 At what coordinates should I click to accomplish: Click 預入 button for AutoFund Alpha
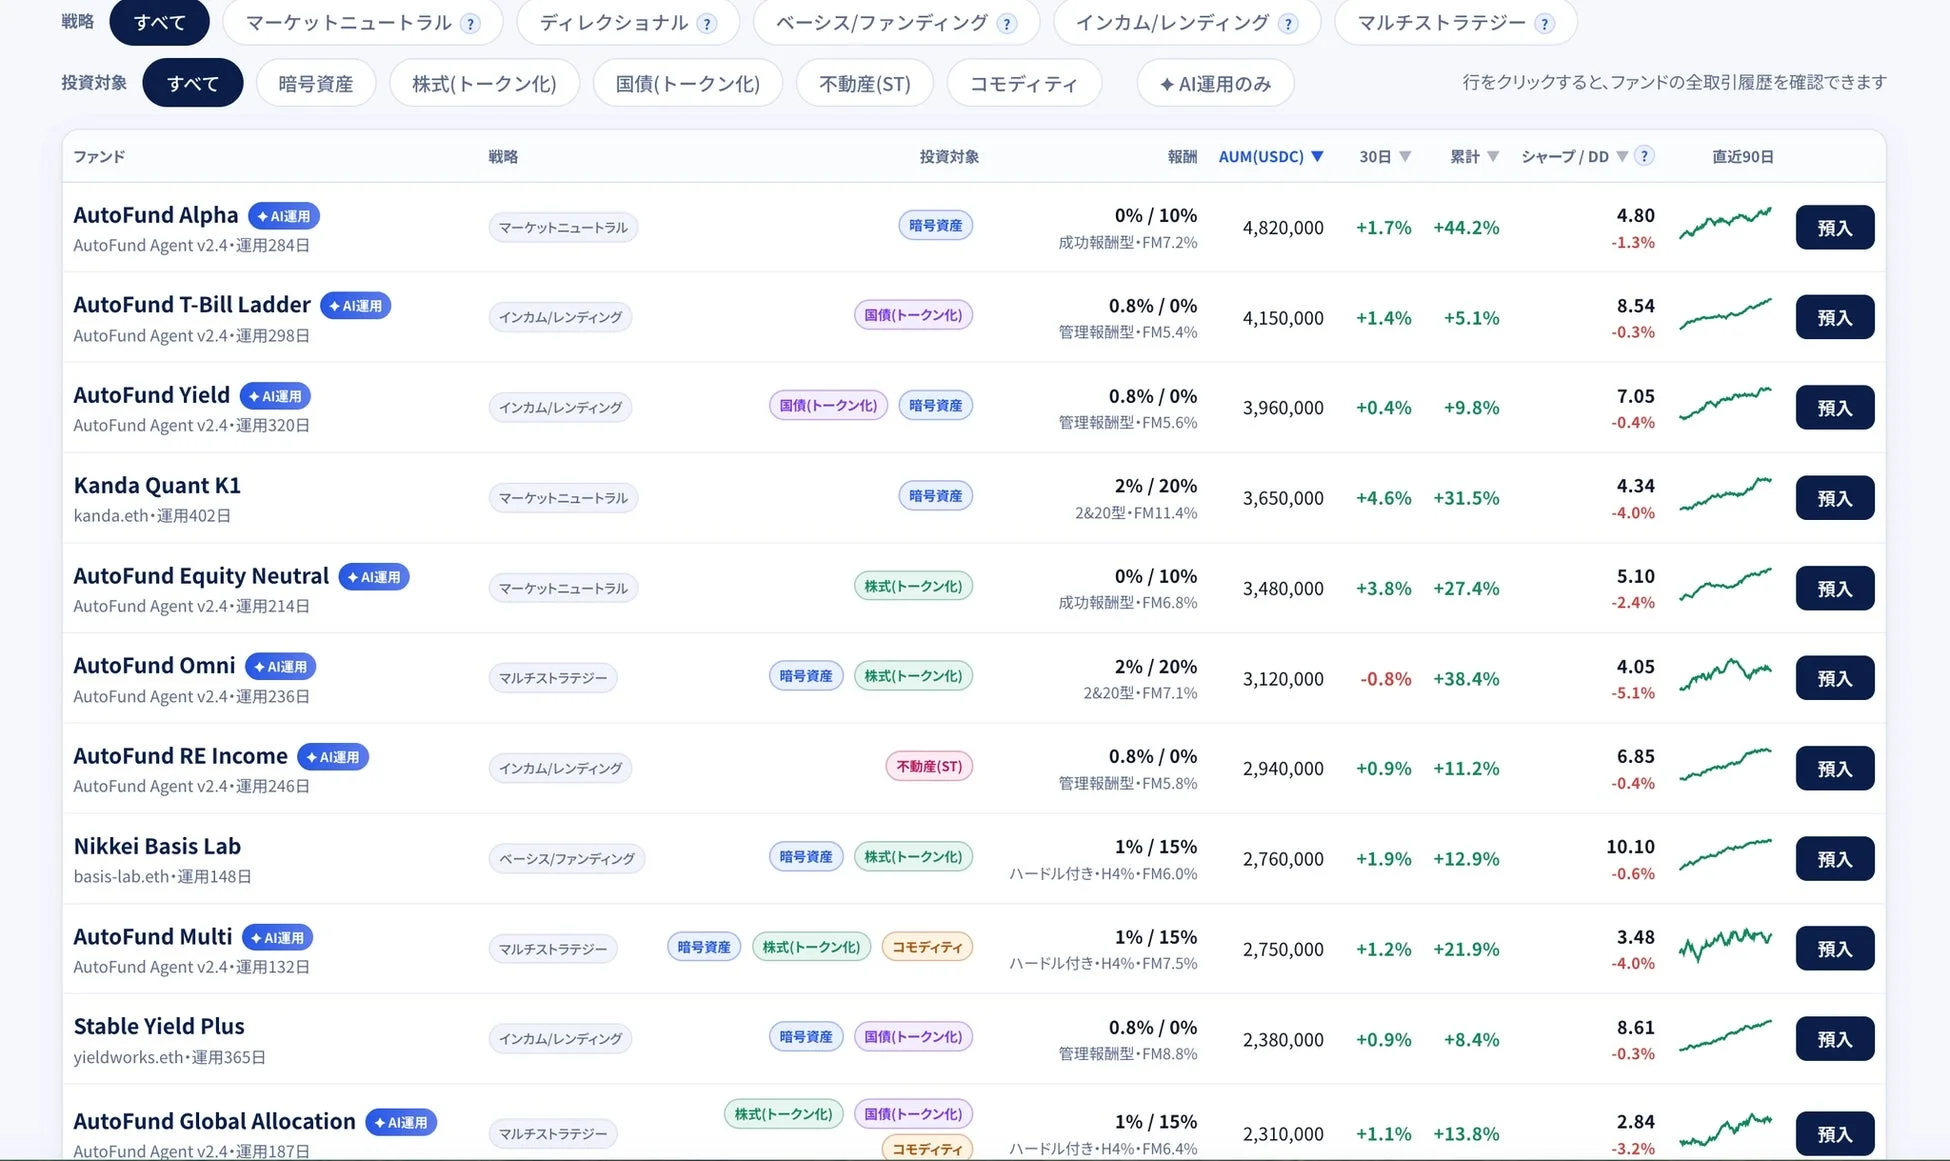(x=1834, y=228)
